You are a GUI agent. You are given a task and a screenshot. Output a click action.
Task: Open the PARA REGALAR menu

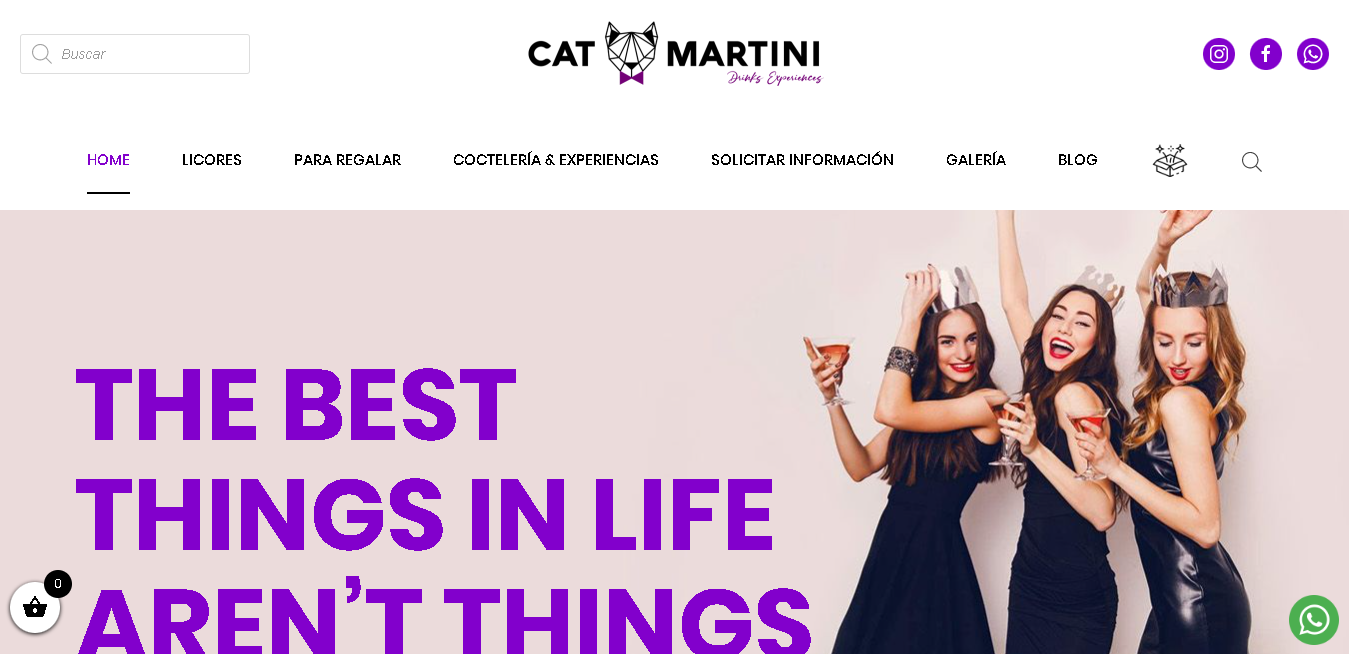(x=347, y=160)
